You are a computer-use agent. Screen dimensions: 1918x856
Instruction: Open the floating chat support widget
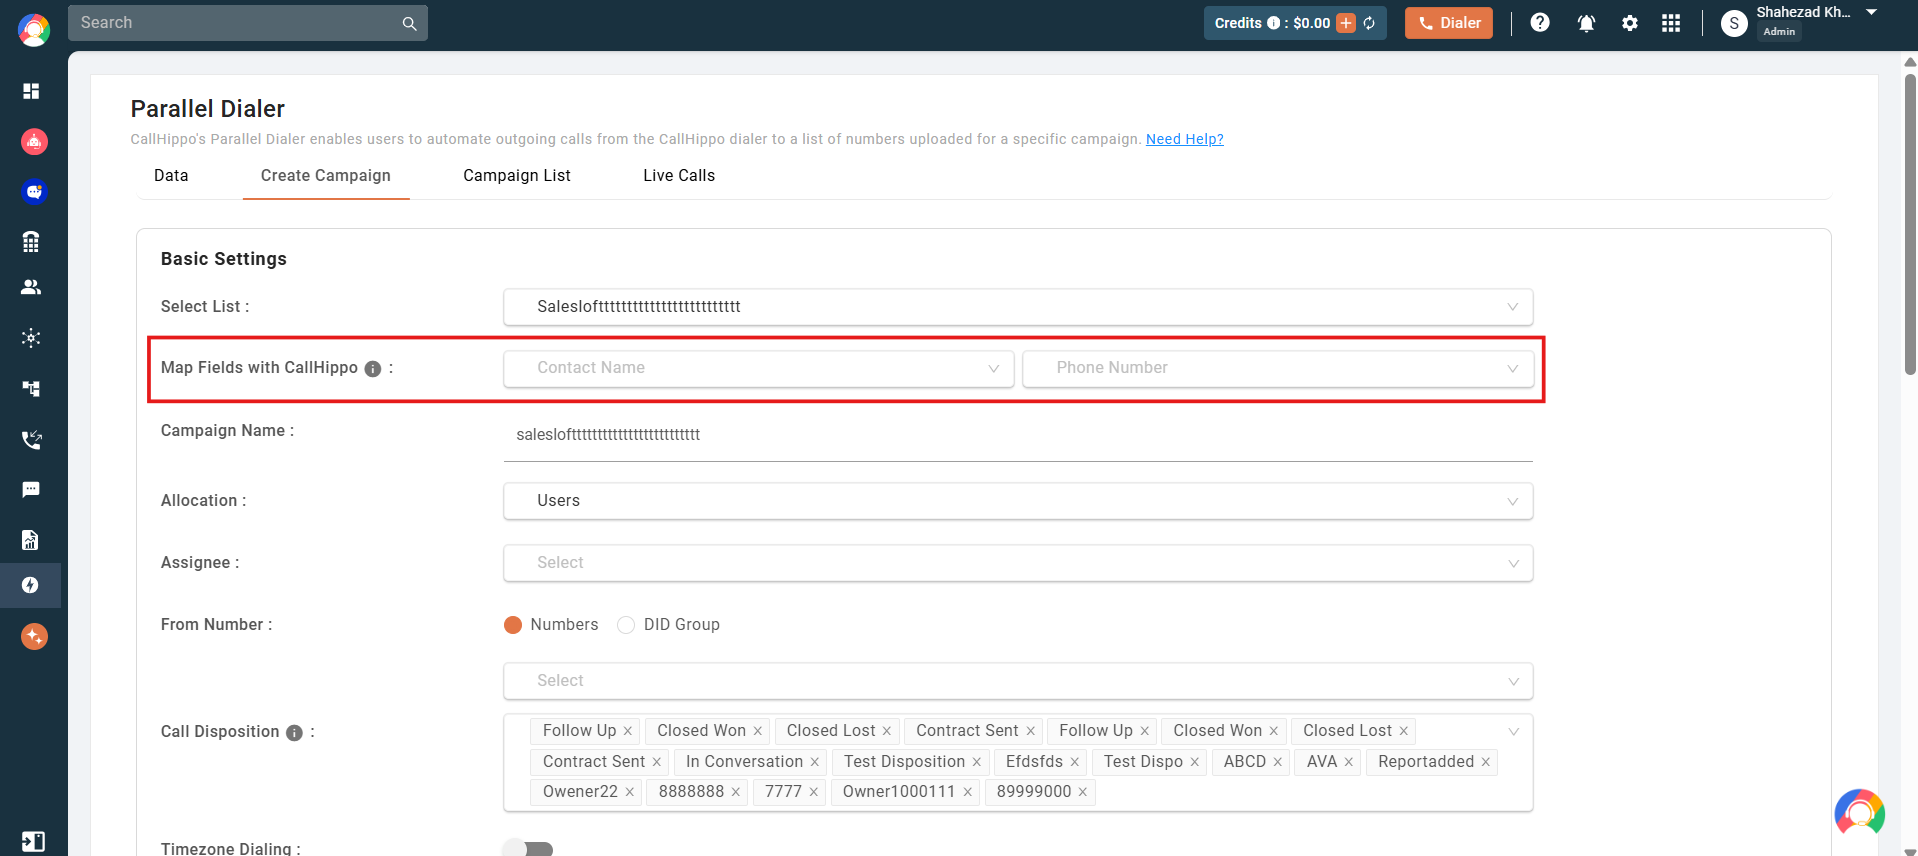coord(1859,814)
